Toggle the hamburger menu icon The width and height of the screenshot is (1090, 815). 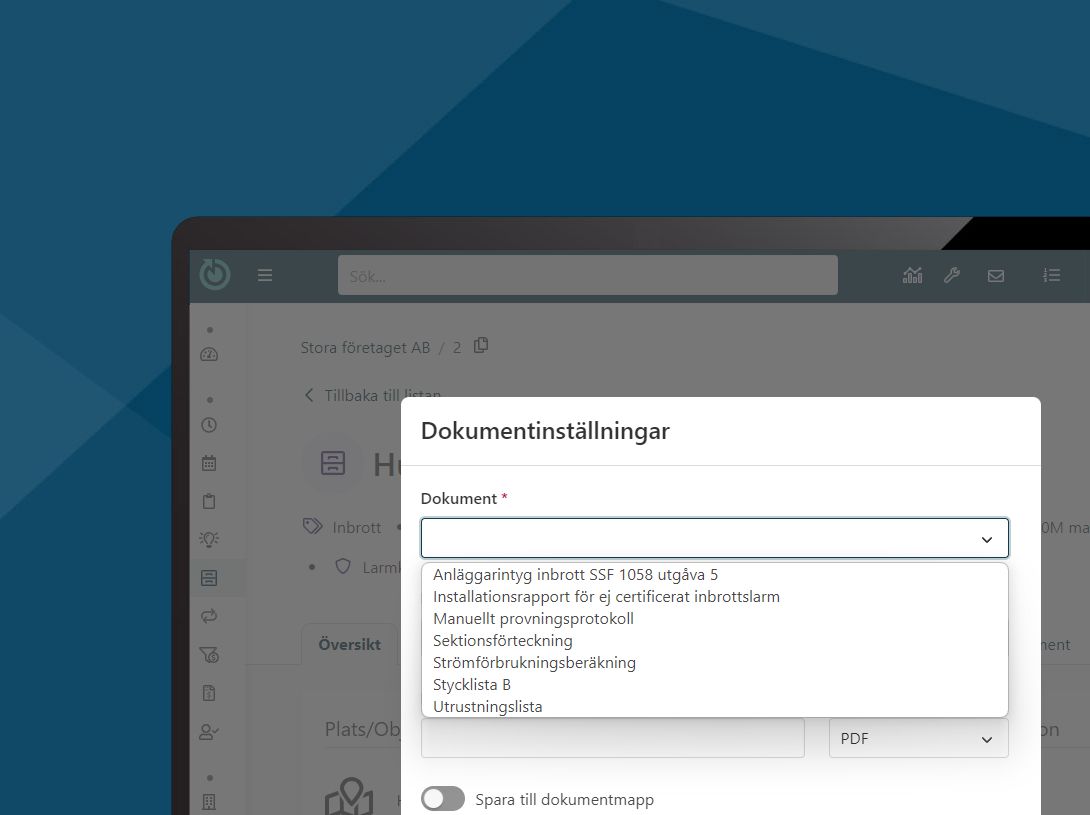pos(265,275)
